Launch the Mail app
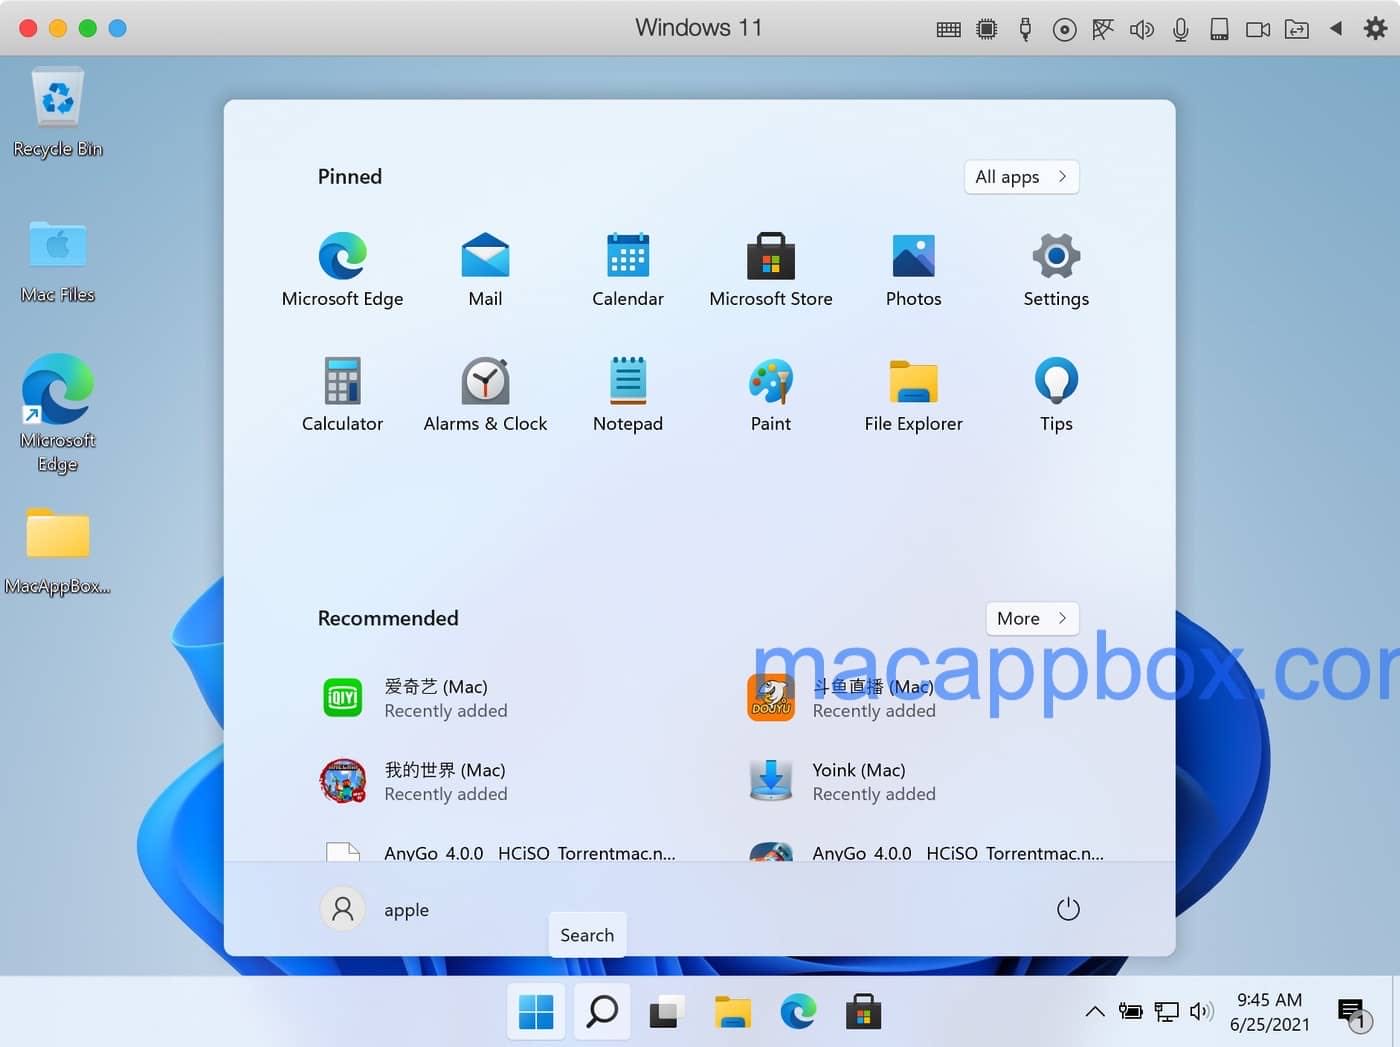 pos(485,270)
